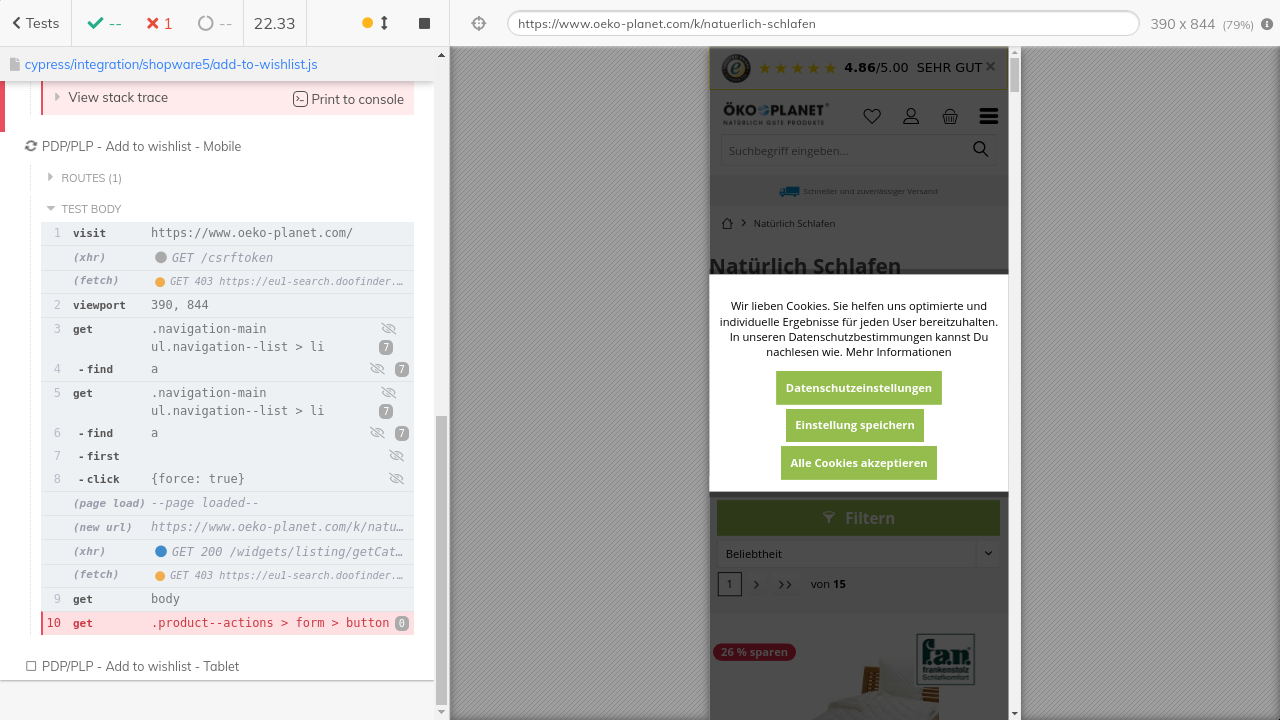Toggle auto-scrolling arrows icon in header
Image resolution: width=1280 pixels, height=720 pixels.
coord(384,23)
